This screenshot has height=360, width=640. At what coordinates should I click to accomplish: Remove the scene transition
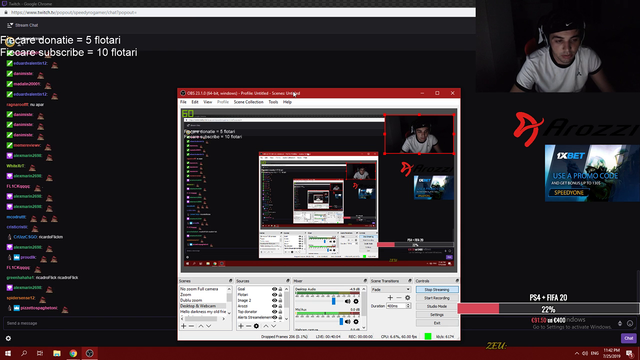(399, 298)
